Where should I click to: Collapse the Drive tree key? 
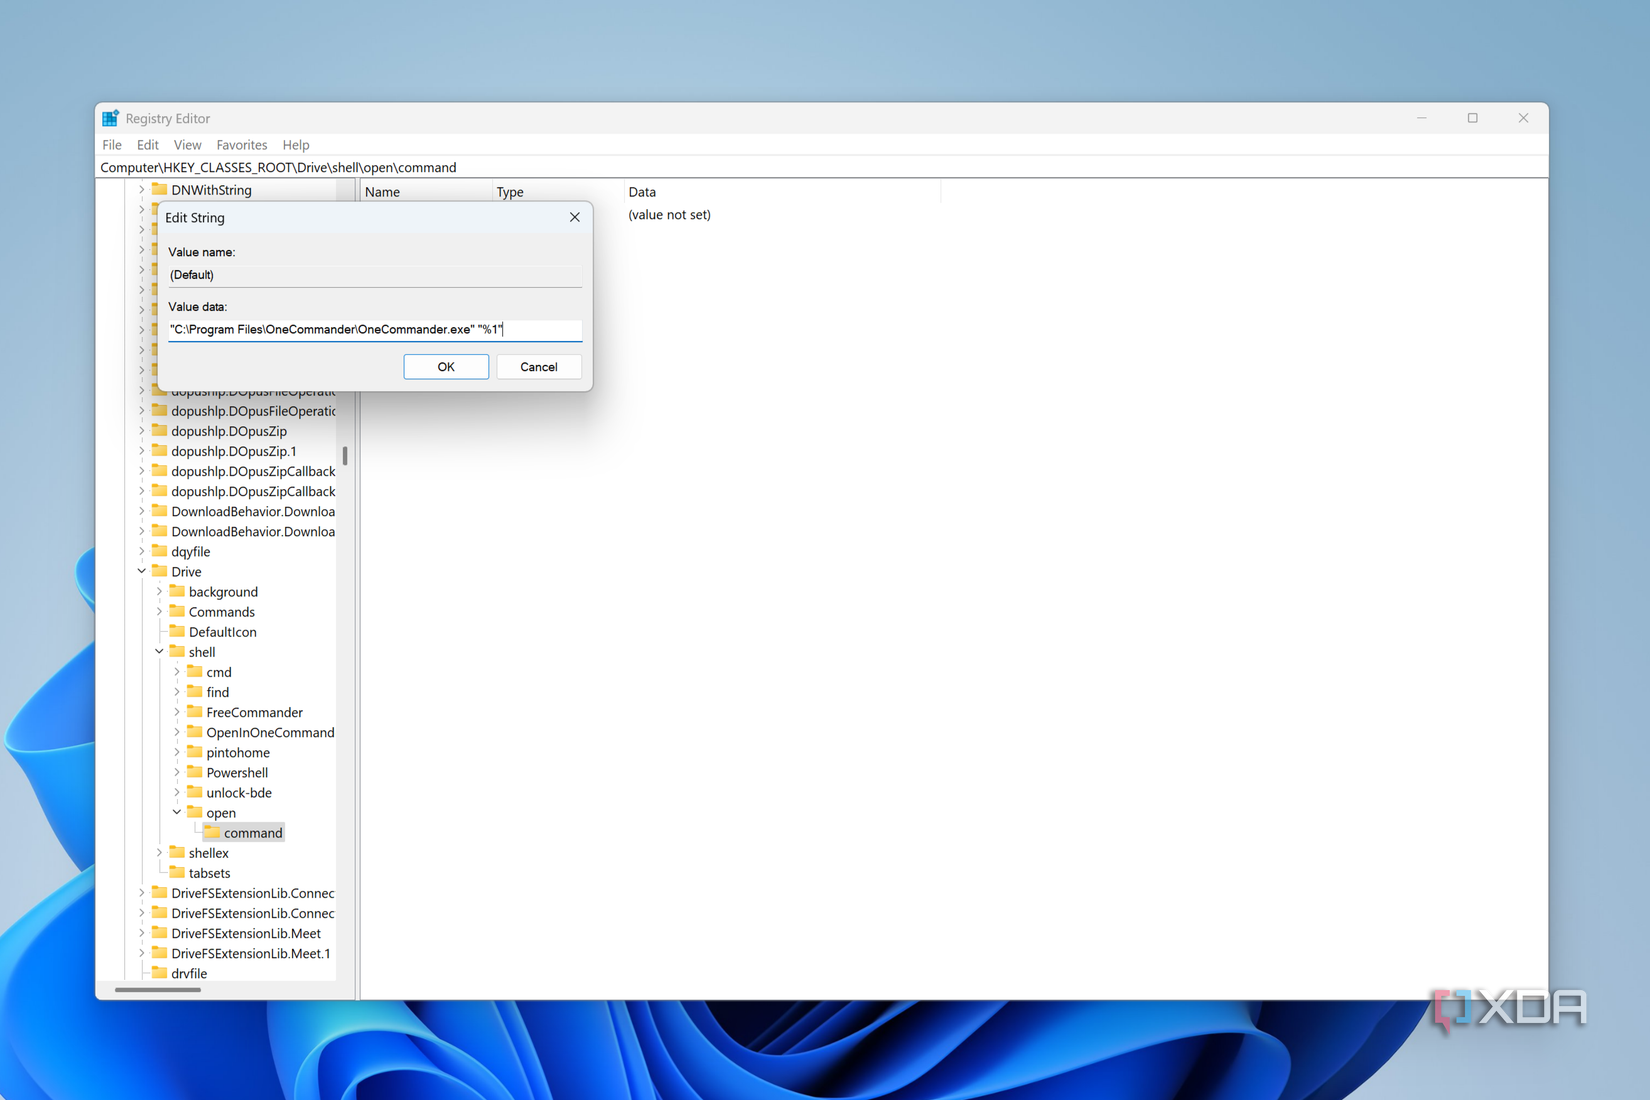[141, 571]
